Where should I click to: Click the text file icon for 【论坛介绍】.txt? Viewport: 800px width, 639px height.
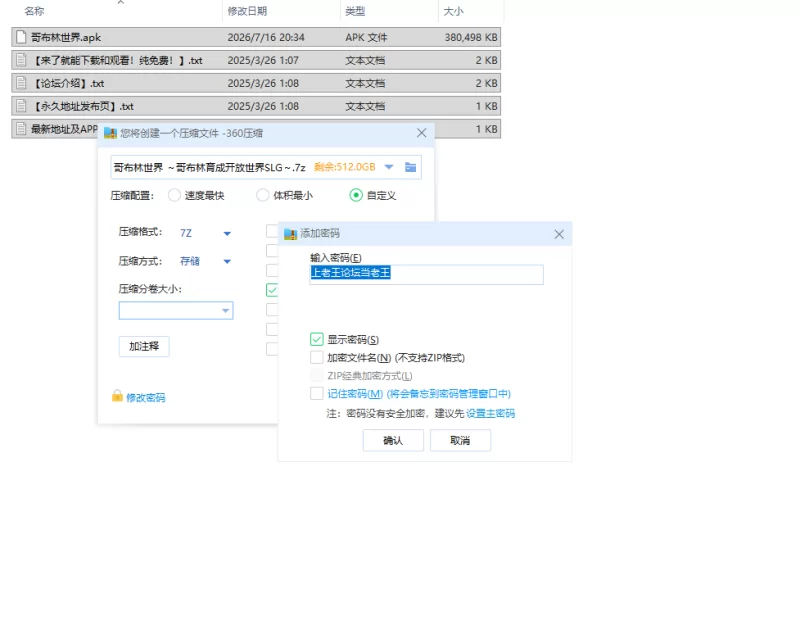[21, 83]
